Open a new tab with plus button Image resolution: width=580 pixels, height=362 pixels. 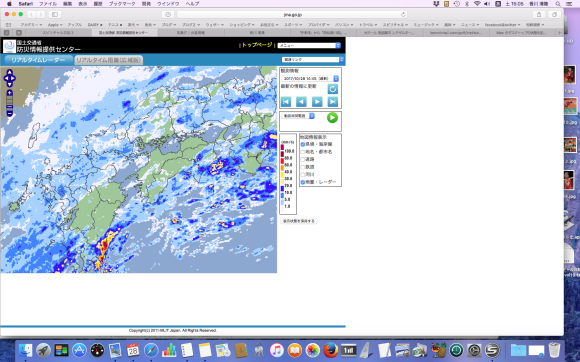click(x=560, y=33)
